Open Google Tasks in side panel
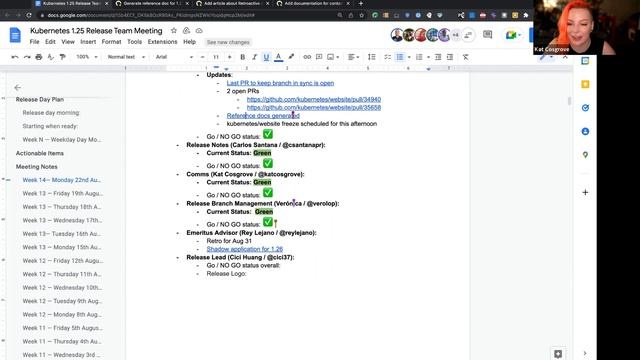Viewport: 640px width, 360px height. (585, 108)
